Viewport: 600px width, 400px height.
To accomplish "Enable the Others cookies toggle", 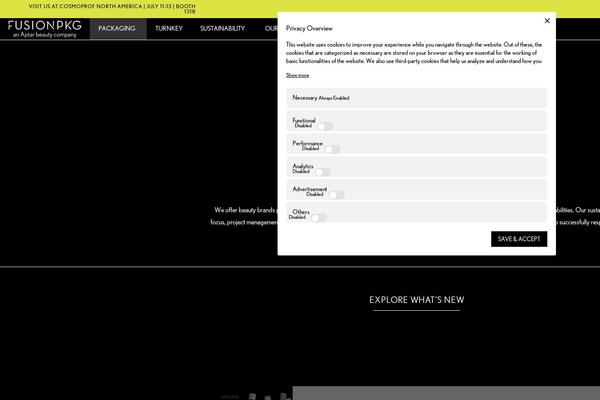I will click(x=319, y=218).
